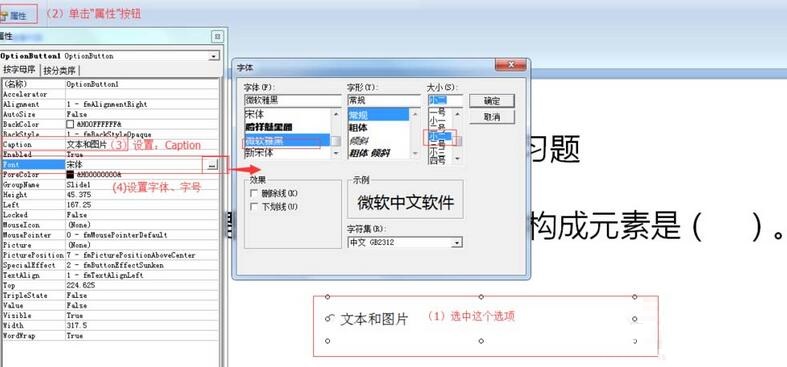This screenshot has height=367, width=787.
Task: Select the PicturePosition property row
Action: tap(110, 255)
